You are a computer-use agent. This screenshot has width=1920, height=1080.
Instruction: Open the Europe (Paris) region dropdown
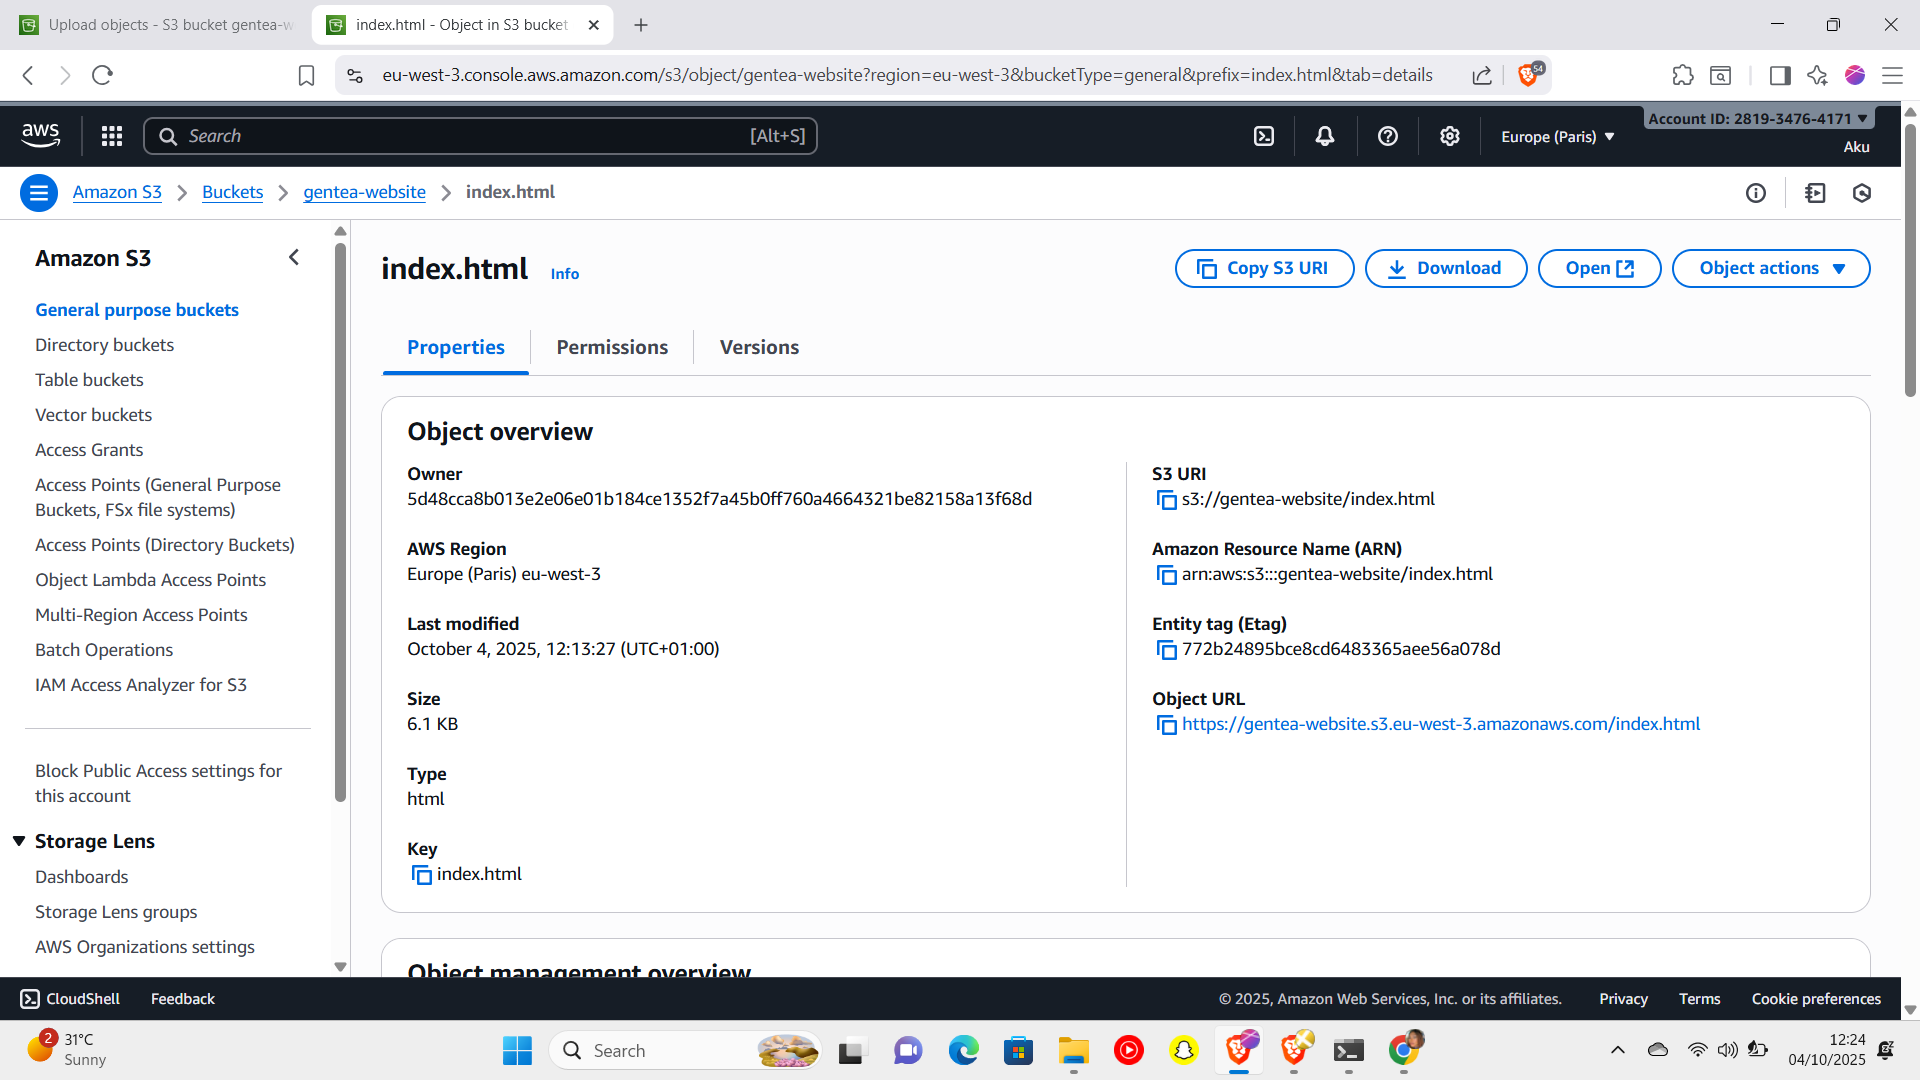(x=1558, y=137)
